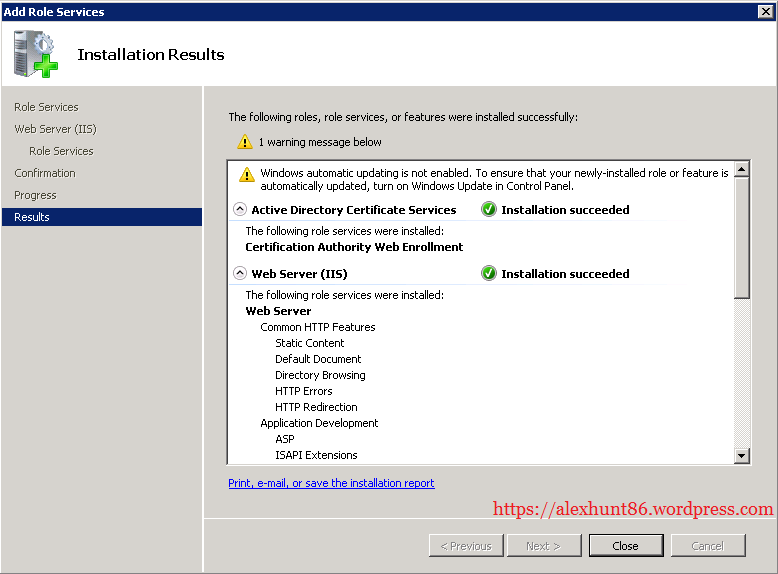Click the warning icon next to Windows automatic updating message
The height and width of the screenshot is (574, 778).
tap(246, 174)
